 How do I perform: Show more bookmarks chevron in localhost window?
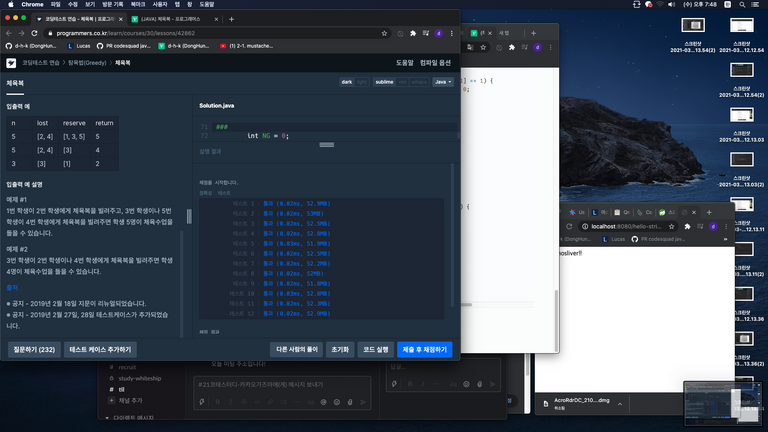(x=725, y=240)
